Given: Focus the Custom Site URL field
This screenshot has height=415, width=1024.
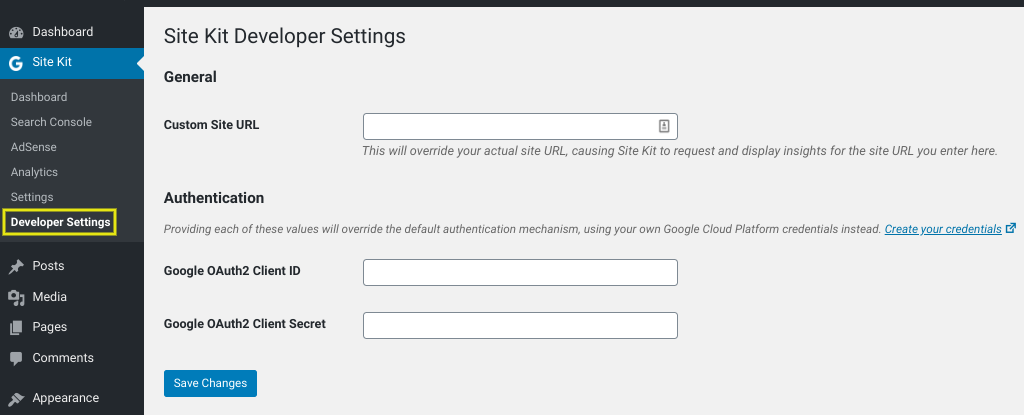Looking at the screenshot, I should coord(508,126).
